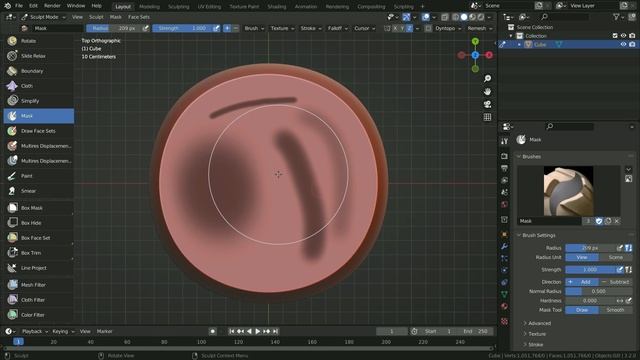The width and height of the screenshot is (640, 360).
Task: Select the Cloth brush tool
Action: 39,86
